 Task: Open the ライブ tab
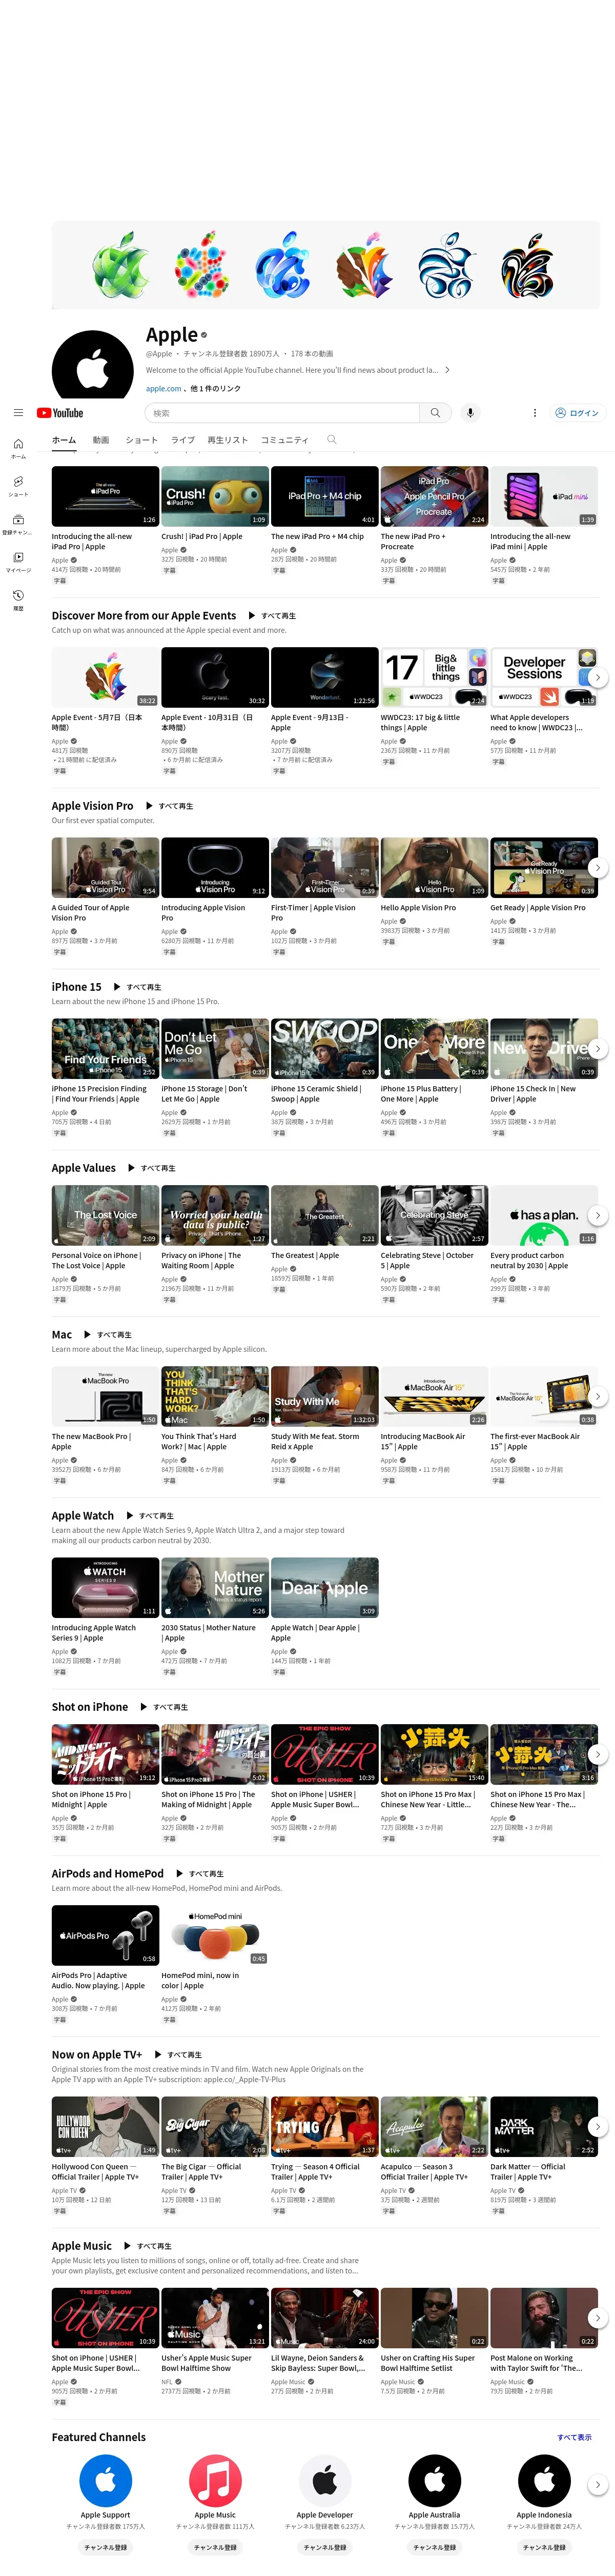[183, 440]
